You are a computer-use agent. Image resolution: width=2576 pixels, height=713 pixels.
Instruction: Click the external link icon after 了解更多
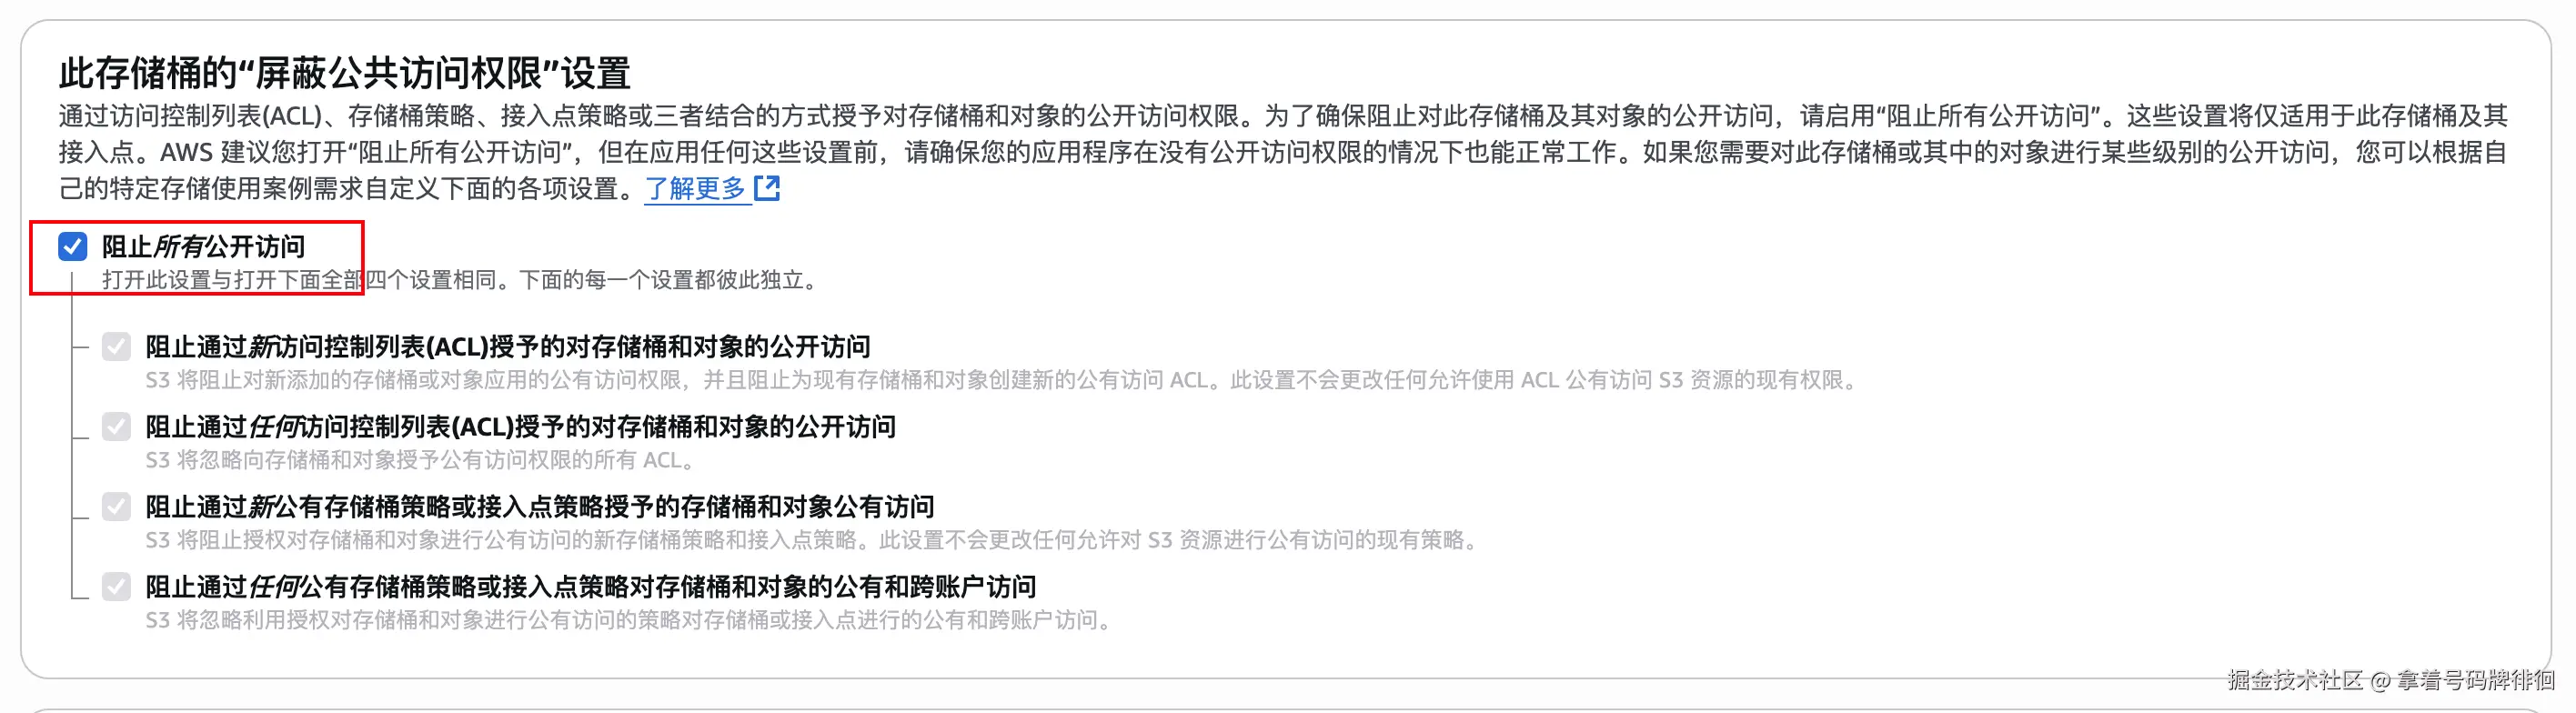[767, 188]
